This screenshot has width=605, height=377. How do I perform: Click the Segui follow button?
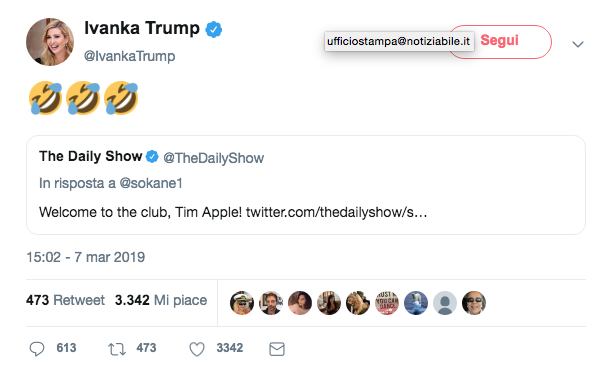[x=500, y=42]
